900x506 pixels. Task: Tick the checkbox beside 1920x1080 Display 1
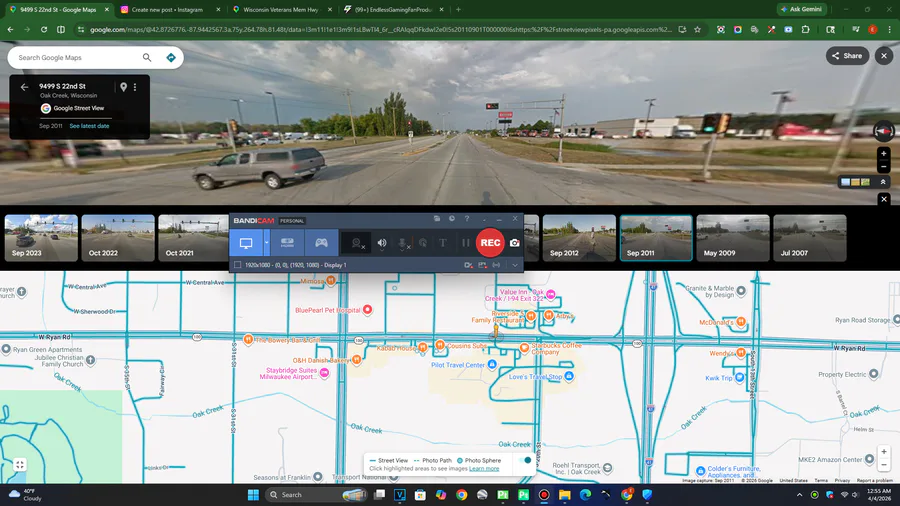pos(237,265)
